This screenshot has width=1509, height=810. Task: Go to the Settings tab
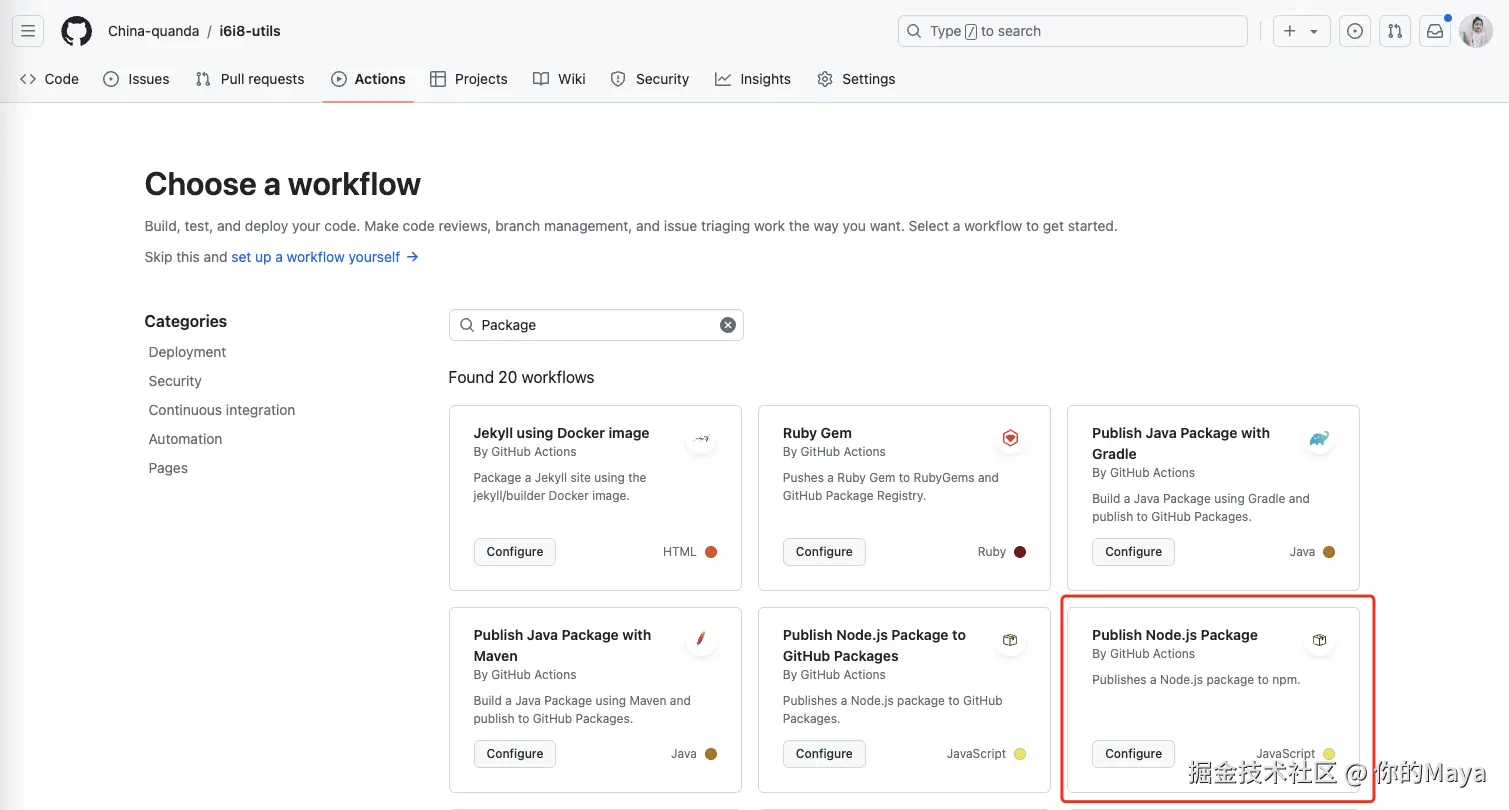point(856,79)
